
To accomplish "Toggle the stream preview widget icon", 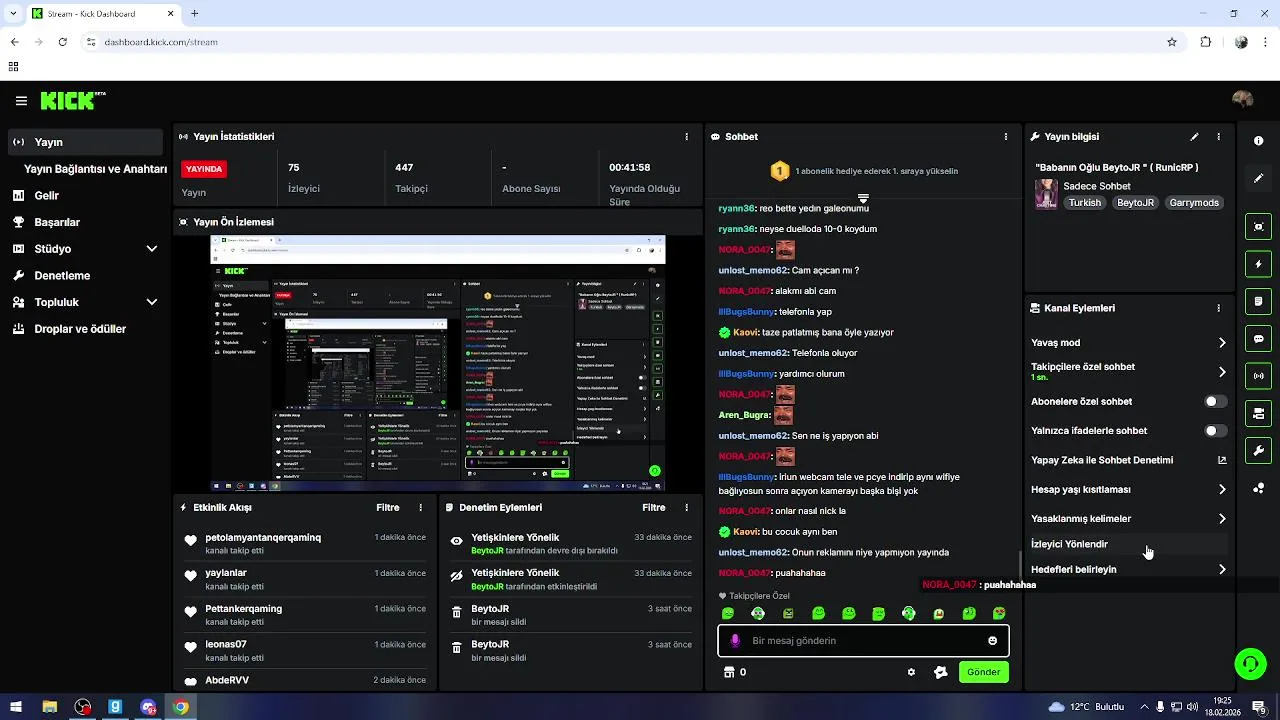I will point(1259,226).
